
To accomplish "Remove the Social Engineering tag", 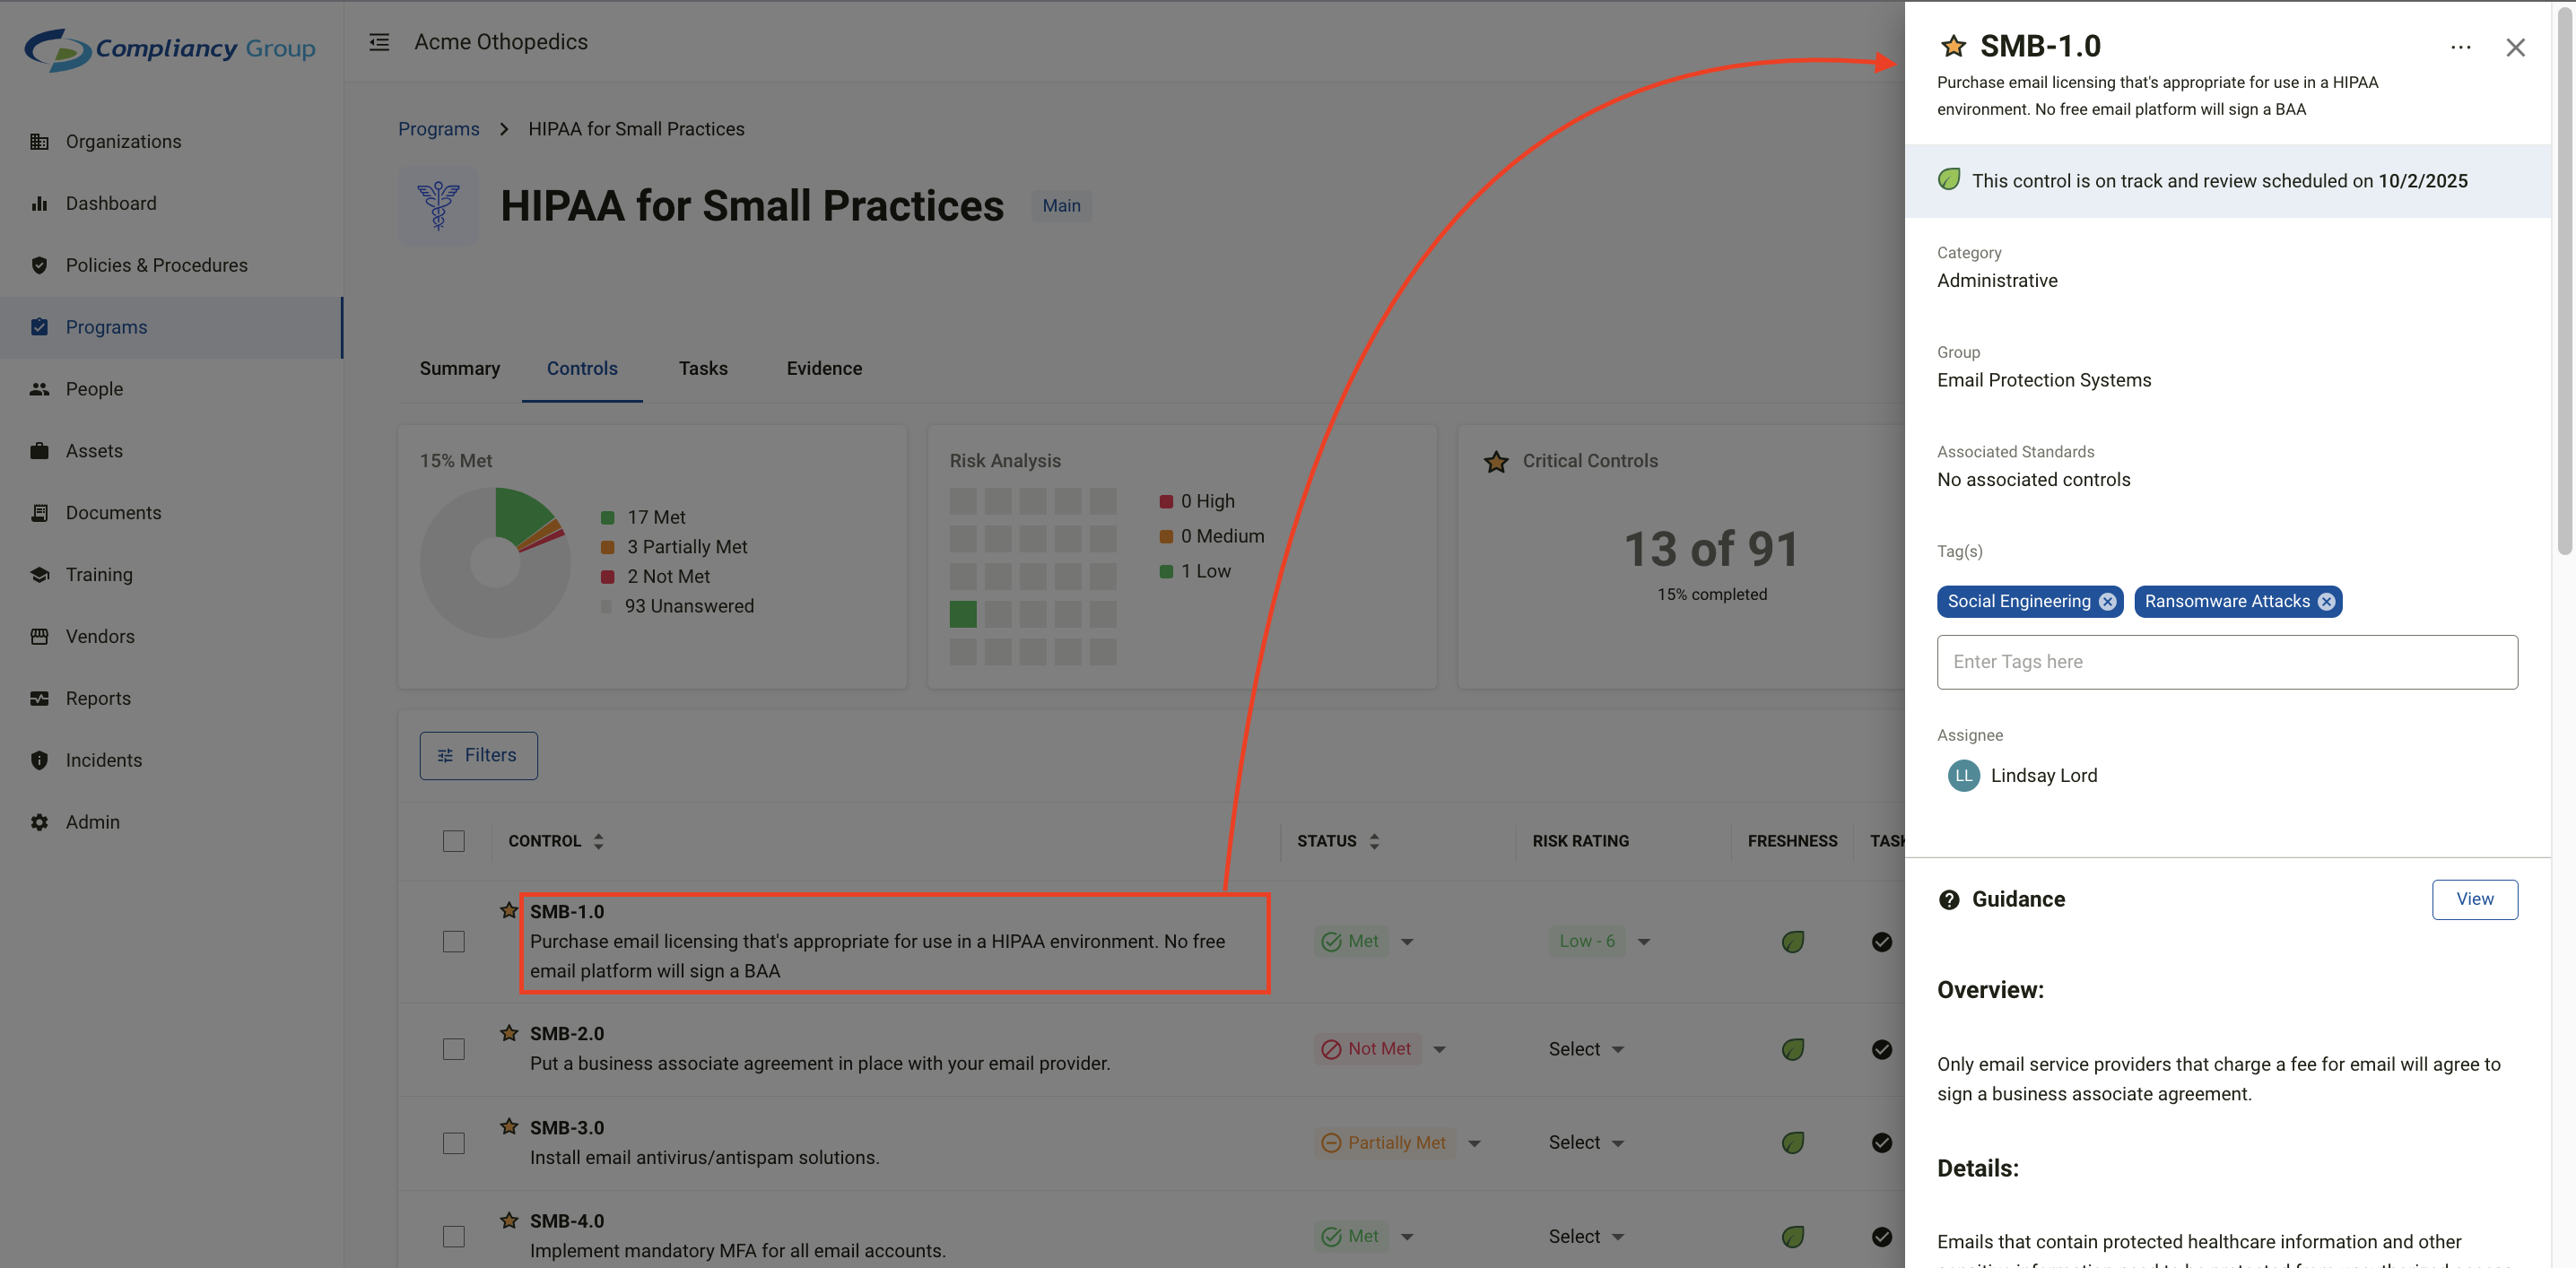I will pos(2107,601).
